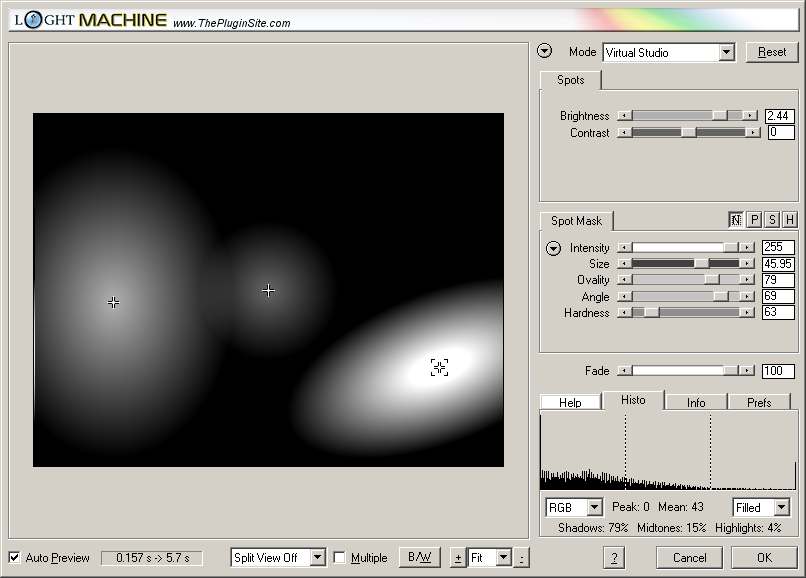Open the Info tab
Viewport: 806px width, 578px height.
click(x=696, y=402)
